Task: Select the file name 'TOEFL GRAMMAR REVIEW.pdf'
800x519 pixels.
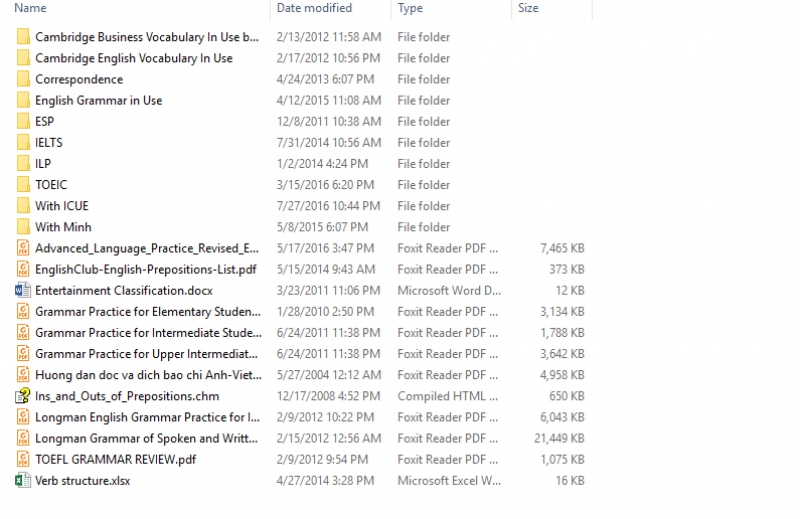Action: tap(116, 459)
